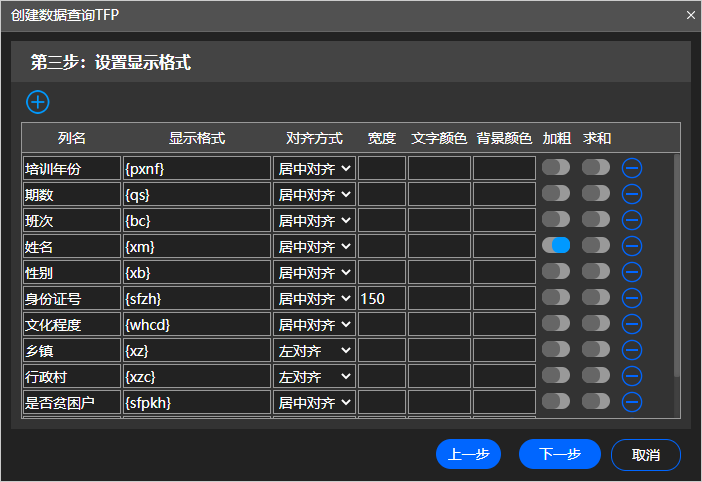Remove the 行政村 row with minus icon
Viewport: 702px width, 482px height.
click(632, 376)
